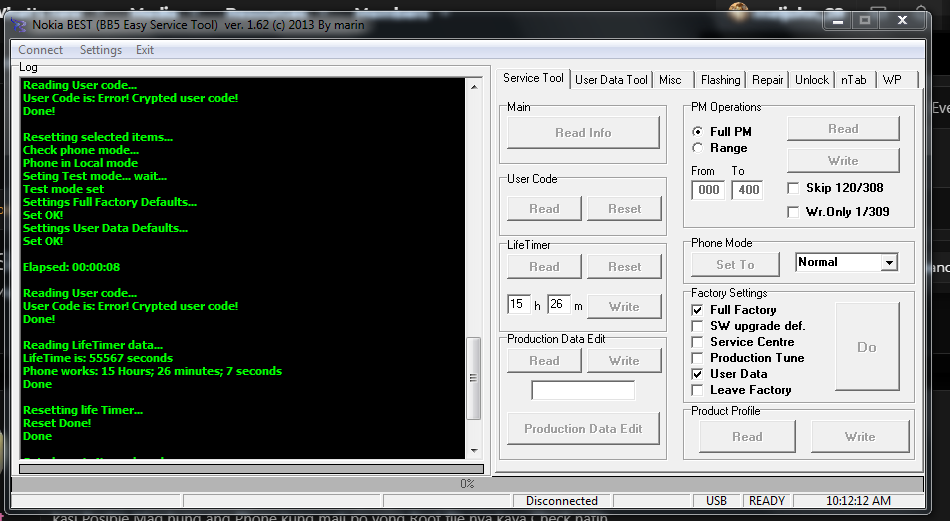Click Write in Production Data Edit group
Screen dimensions: 950x521
(624, 360)
